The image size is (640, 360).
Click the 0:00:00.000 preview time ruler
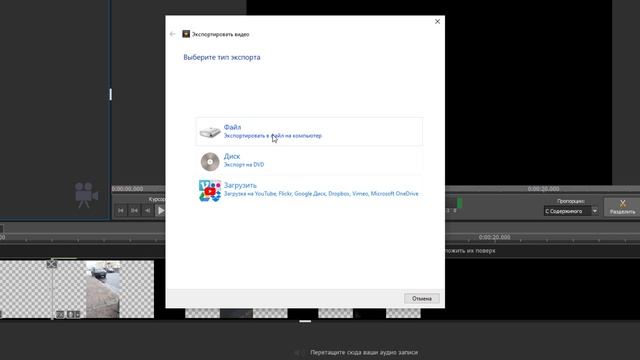click(x=127, y=189)
